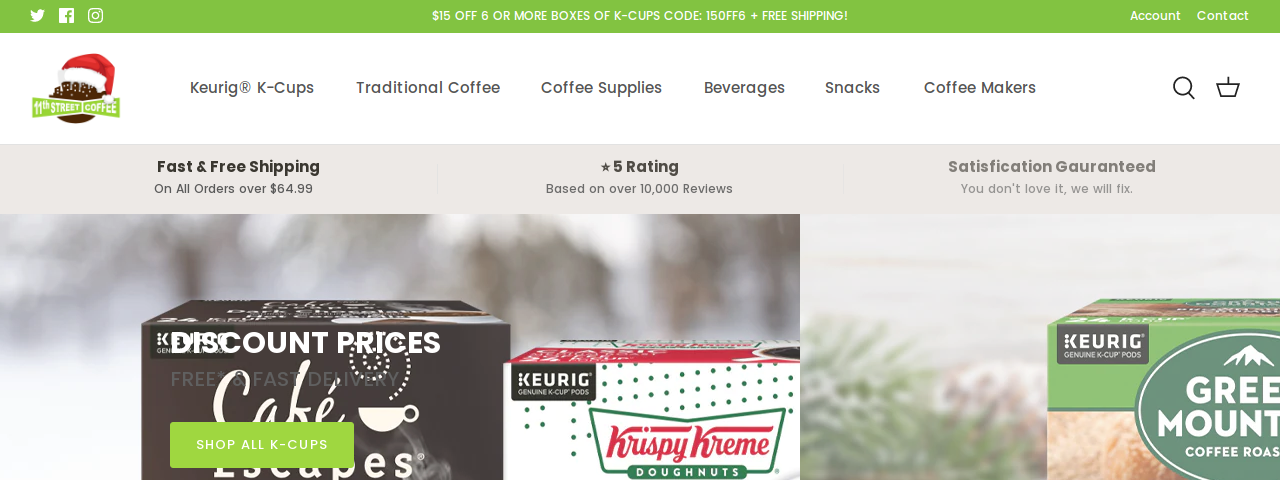Click the Shop All K-Cups button
The height and width of the screenshot is (480, 1280).
click(x=262, y=445)
